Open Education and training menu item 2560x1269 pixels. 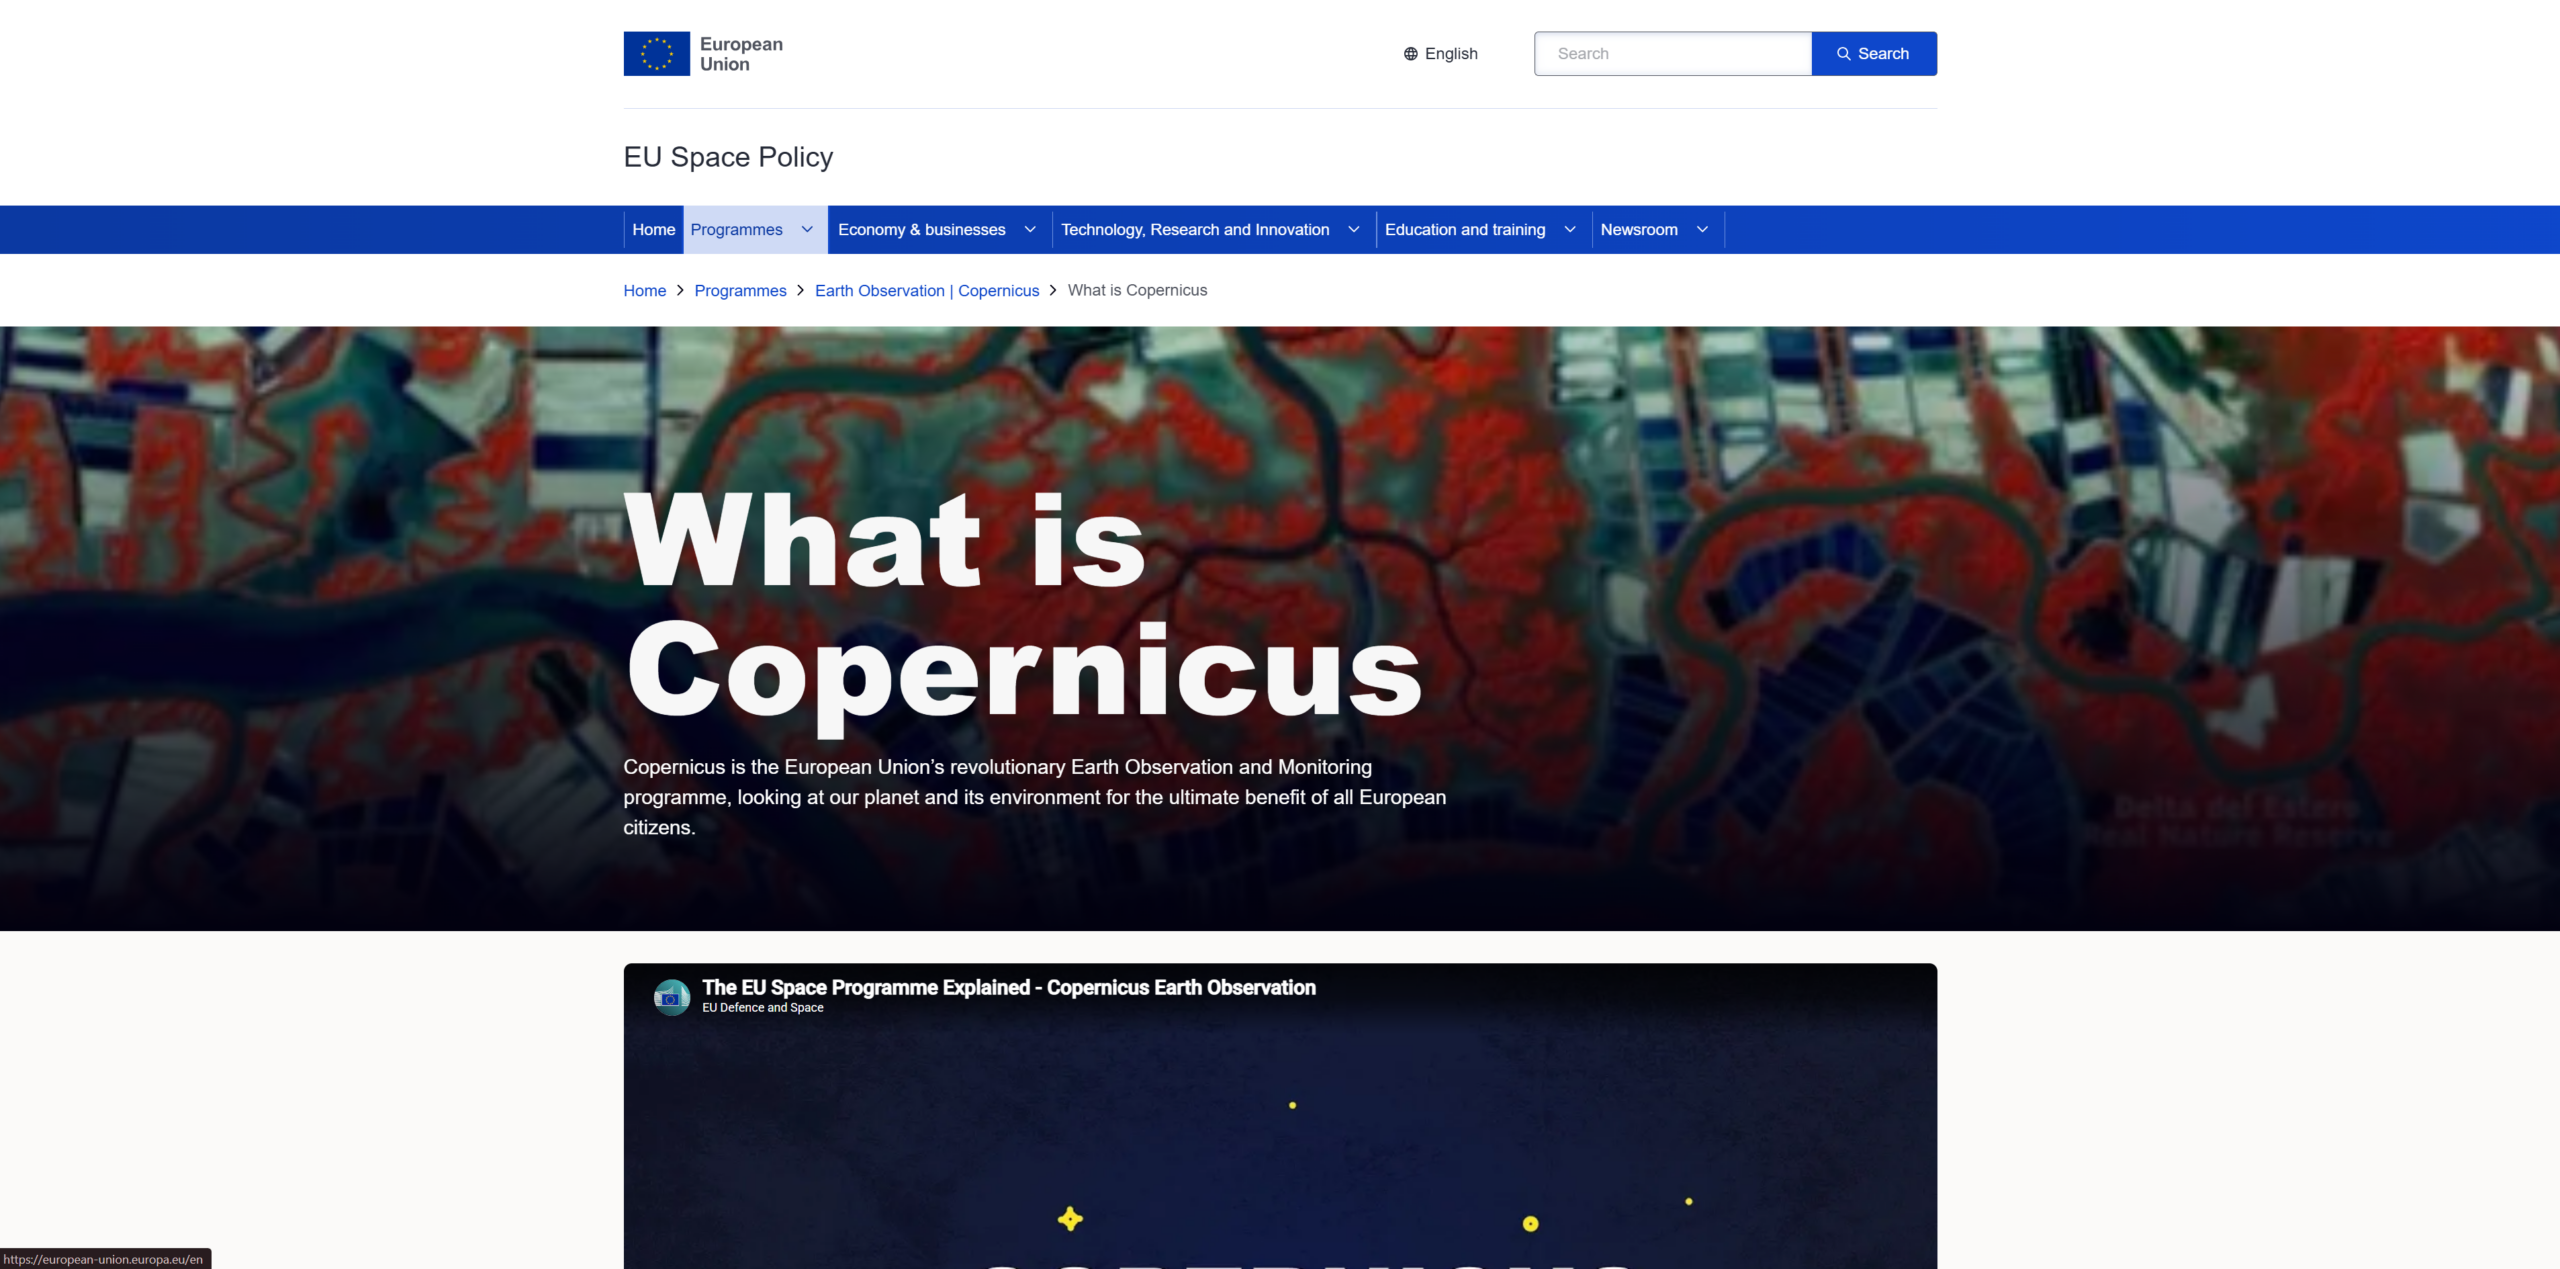click(1465, 230)
